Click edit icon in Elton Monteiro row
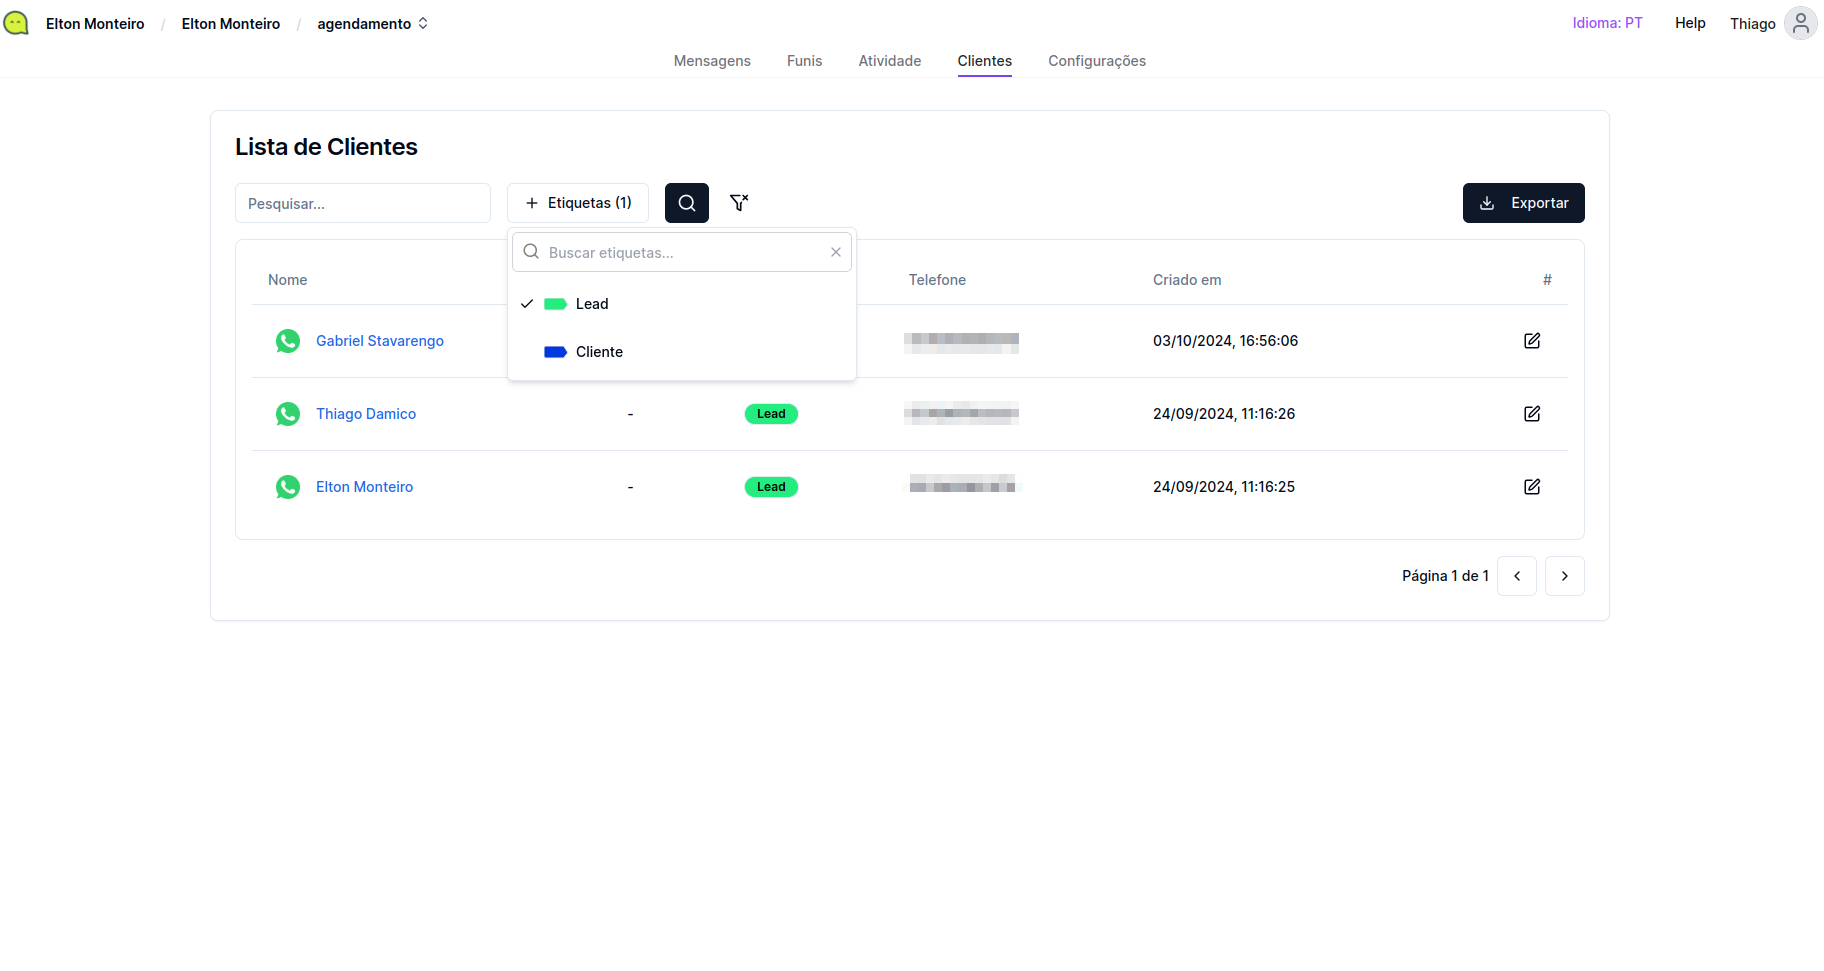 [1531, 487]
